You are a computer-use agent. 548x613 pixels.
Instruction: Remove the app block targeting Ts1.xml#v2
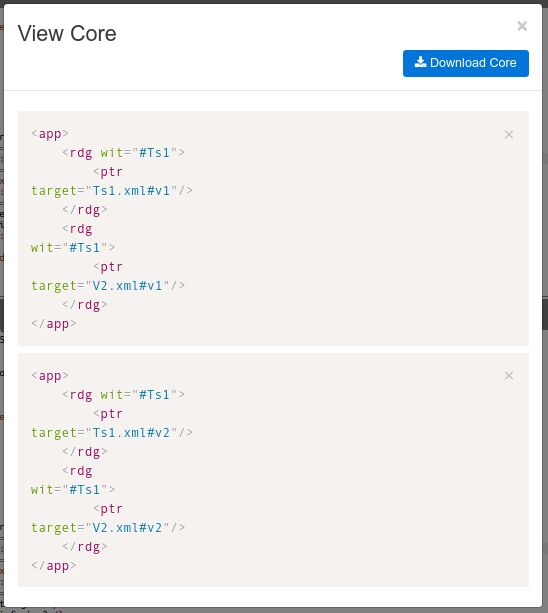509,376
